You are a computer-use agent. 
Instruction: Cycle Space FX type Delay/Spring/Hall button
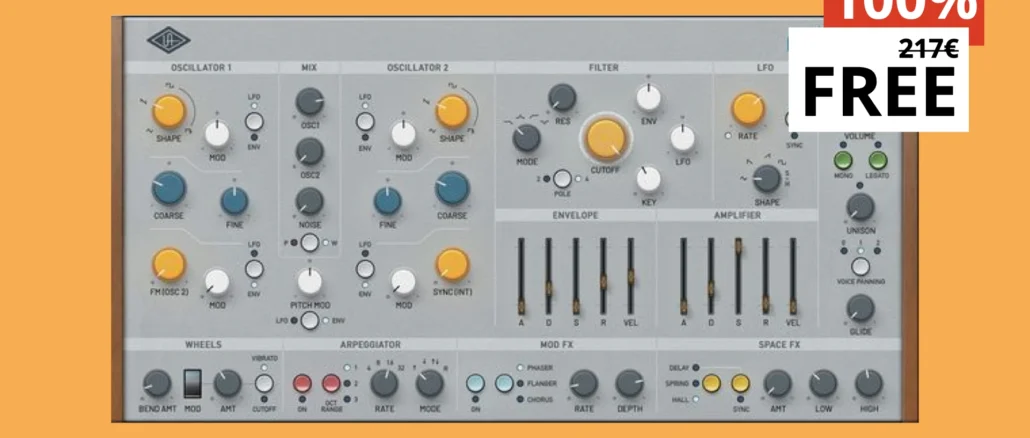[711, 383]
